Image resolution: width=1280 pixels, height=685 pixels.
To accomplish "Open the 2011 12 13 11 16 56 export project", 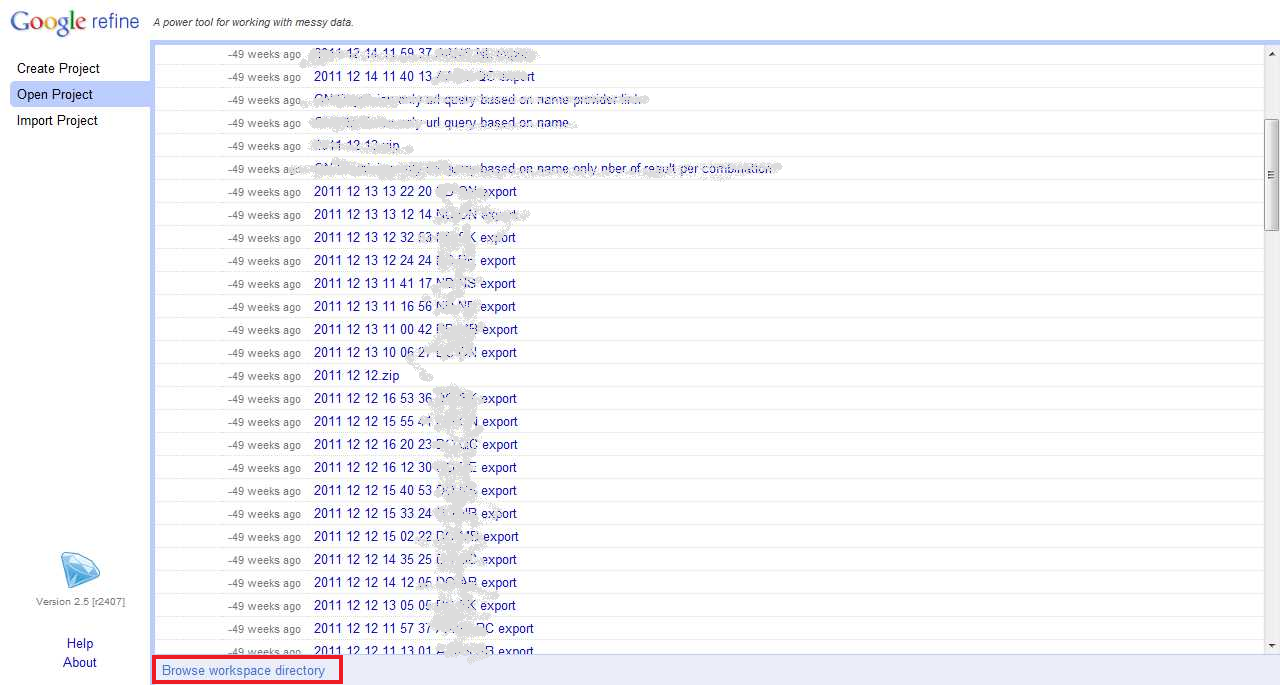I will (x=415, y=306).
